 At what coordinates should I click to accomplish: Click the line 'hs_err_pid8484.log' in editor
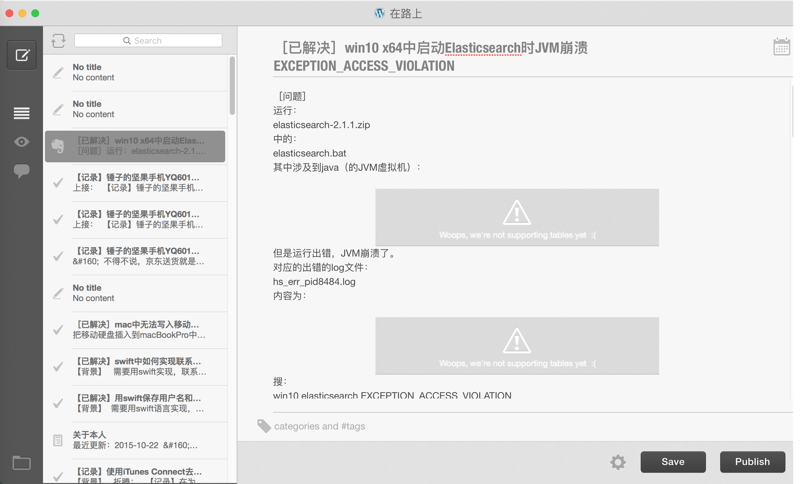(x=314, y=282)
